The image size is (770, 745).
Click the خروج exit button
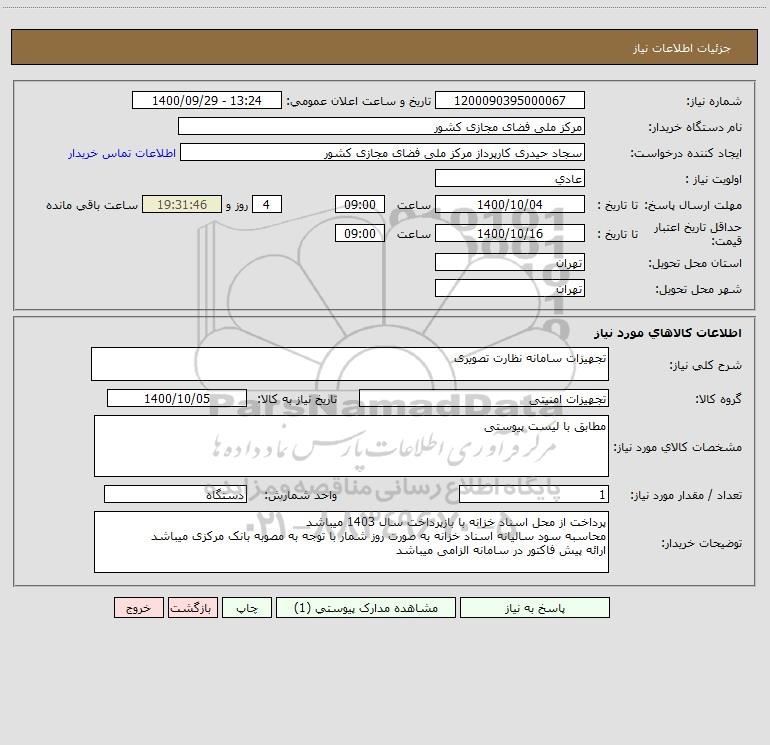(x=138, y=608)
